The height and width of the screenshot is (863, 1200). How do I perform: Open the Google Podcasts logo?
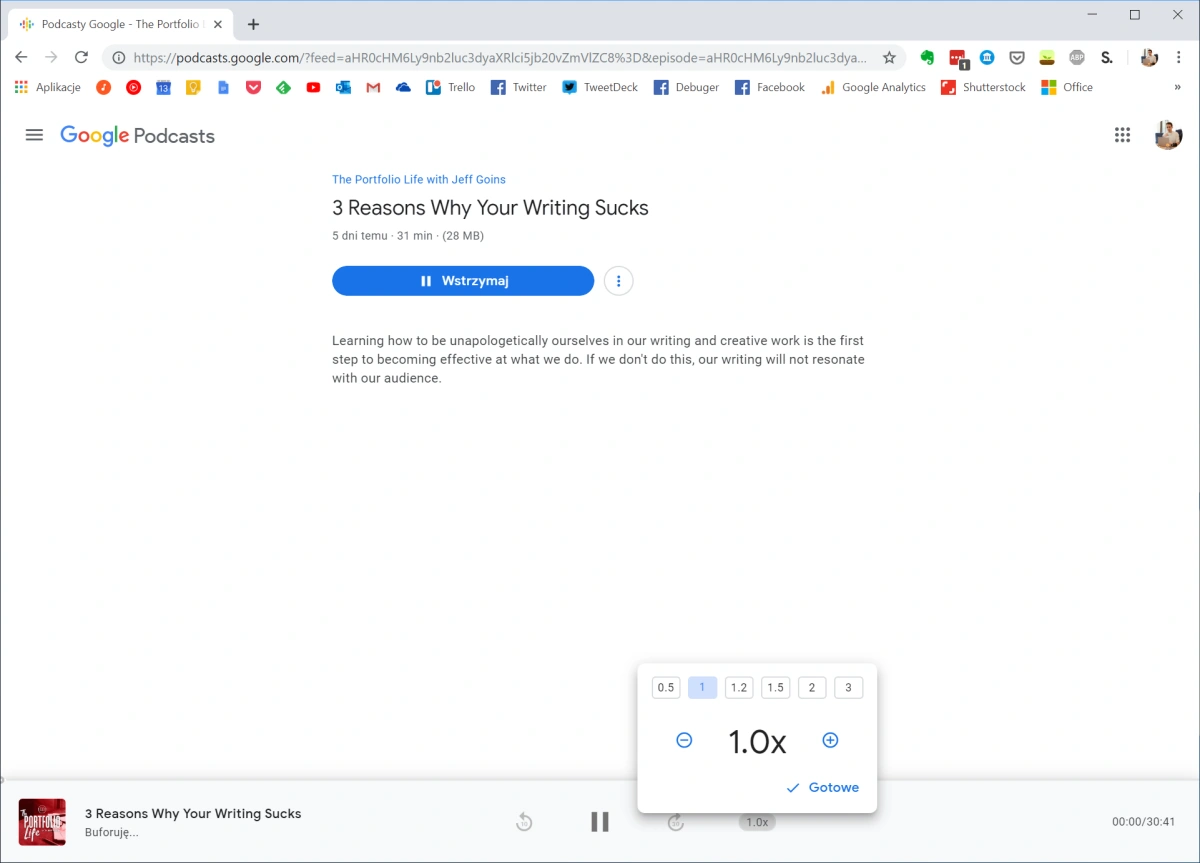tap(137, 136)
